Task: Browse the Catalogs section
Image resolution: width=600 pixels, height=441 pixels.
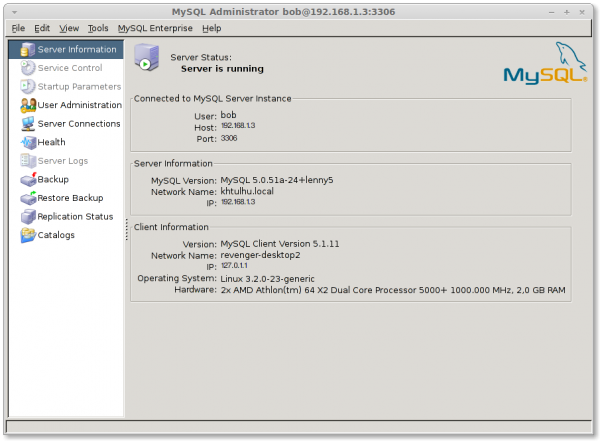Action: click(56, 235)
